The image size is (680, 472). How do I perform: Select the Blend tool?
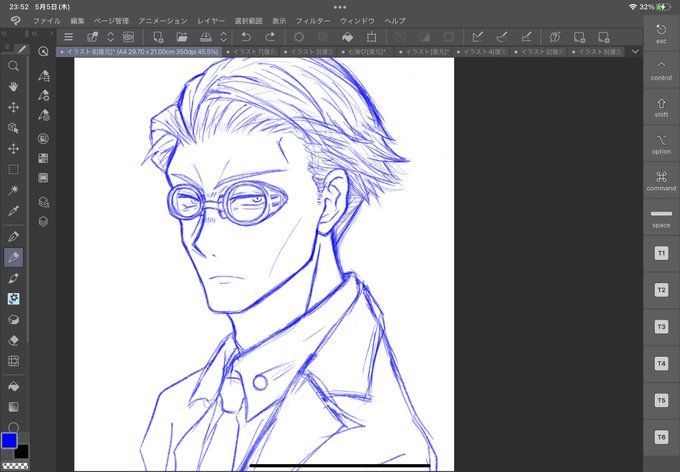point(13,320)
